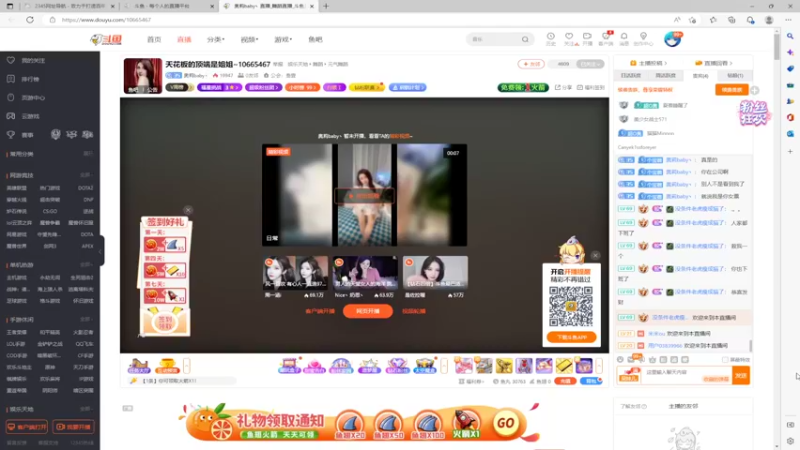Open the yellow diamond fans badge

pos(366,87)
